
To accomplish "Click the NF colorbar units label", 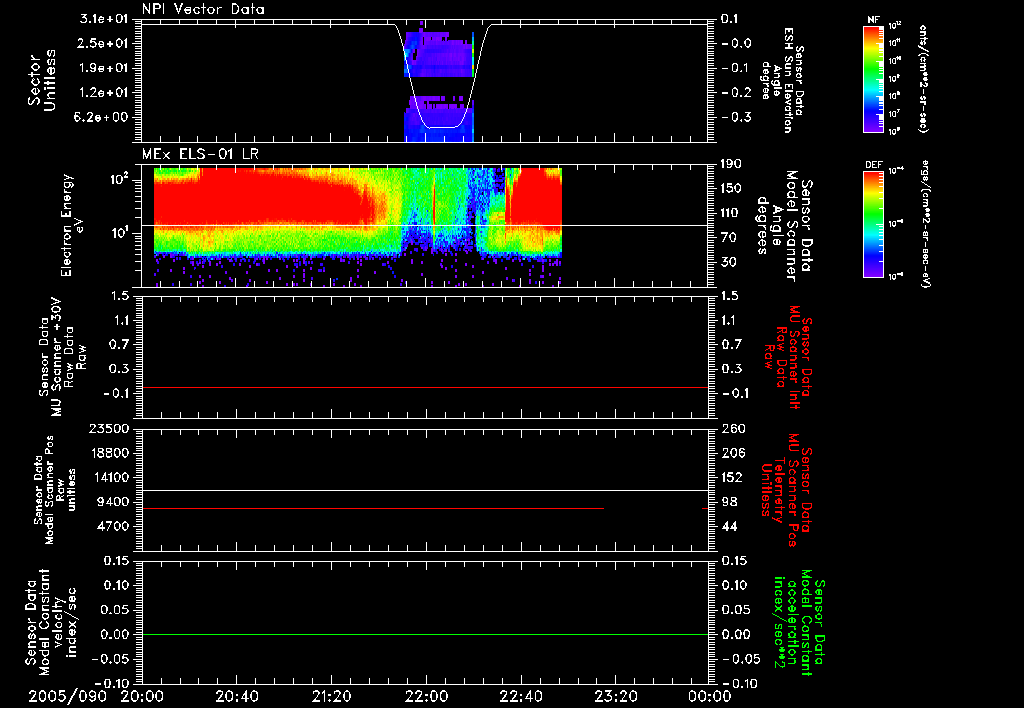I will coord(923,79).
